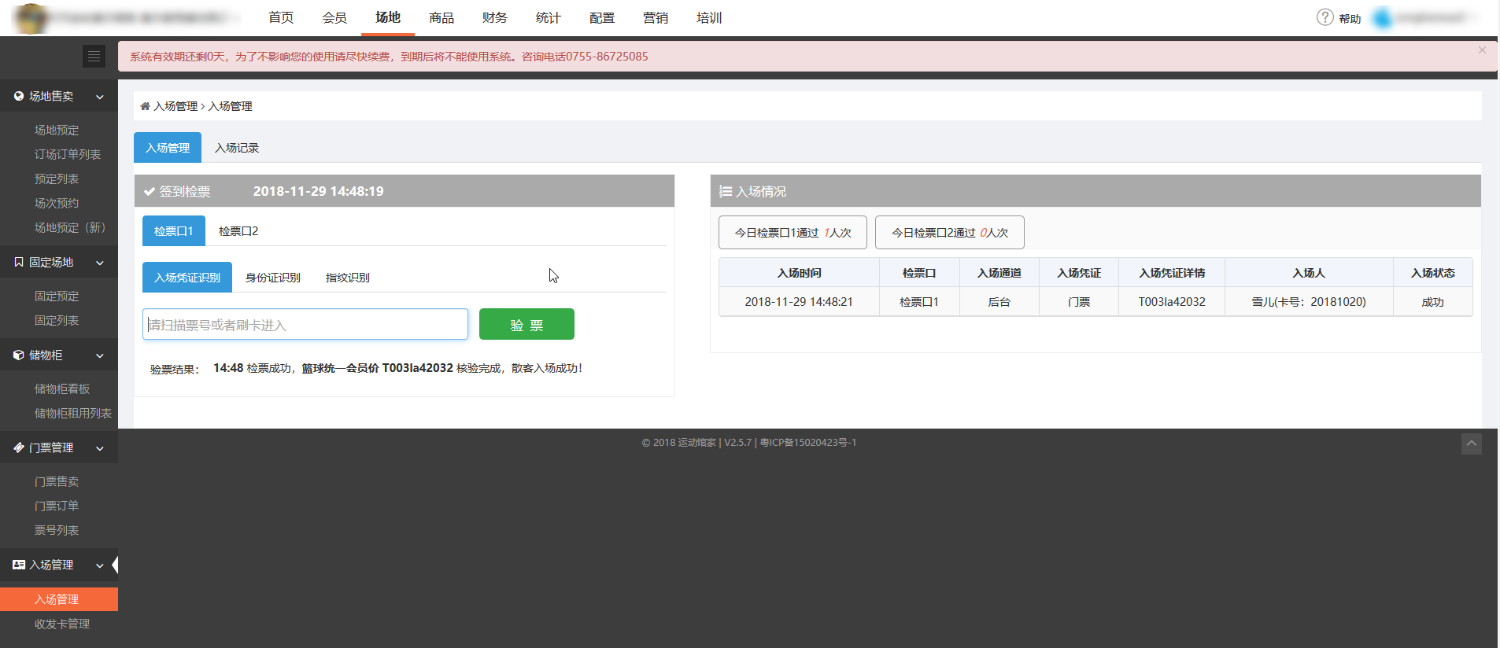This screenshot has height=648, width=1500.
Task: Click the home icon in the breadcrumb
Action: pyautogui.click(x=145, y=106)
